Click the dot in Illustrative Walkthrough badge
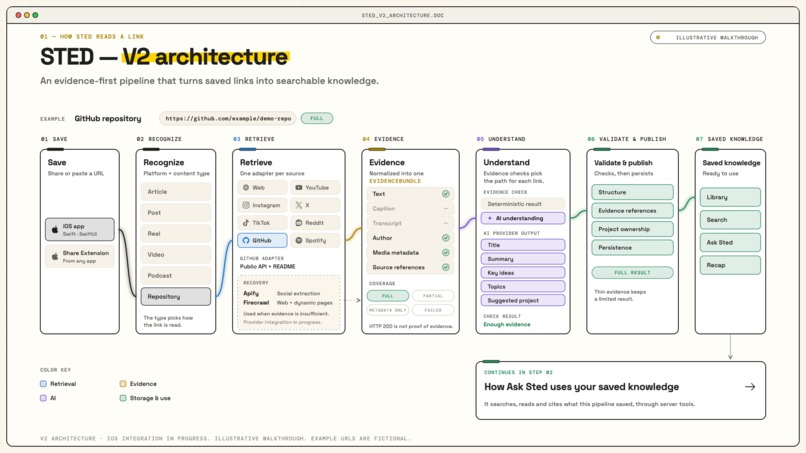The height and width of the screenshot is (453, 806). (658, 38)
